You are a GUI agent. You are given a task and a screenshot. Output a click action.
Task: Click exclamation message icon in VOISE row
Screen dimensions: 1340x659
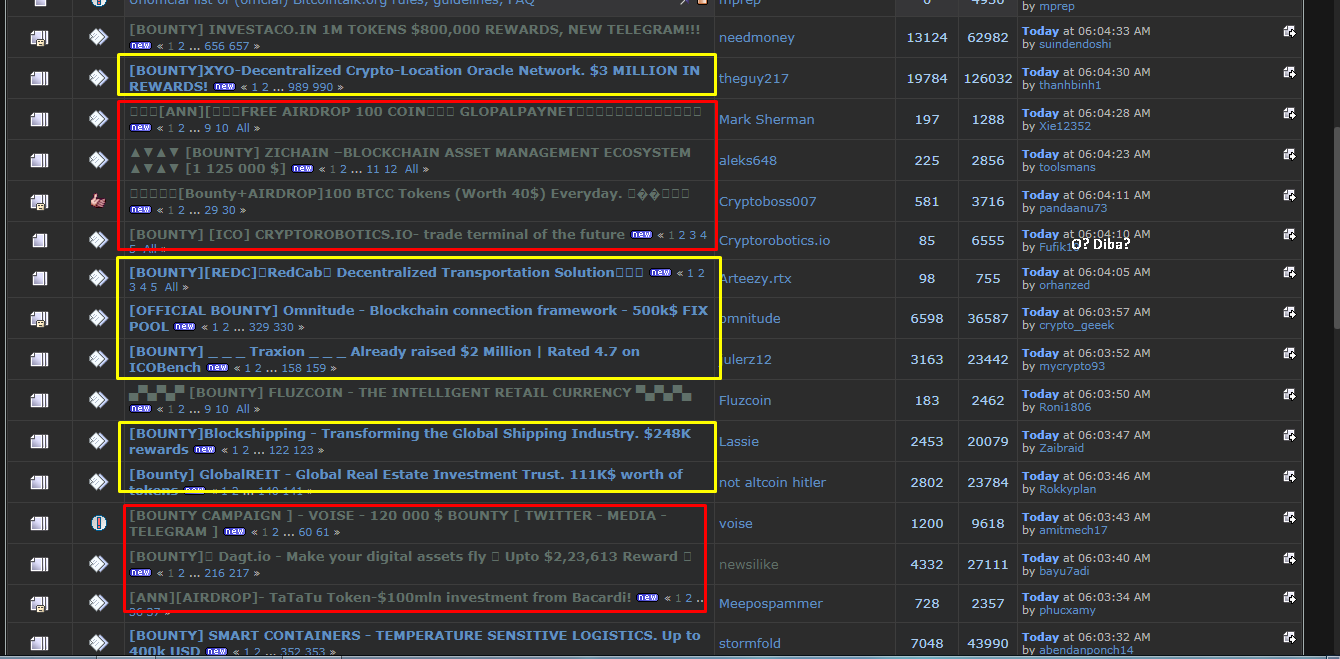point(98,523)
